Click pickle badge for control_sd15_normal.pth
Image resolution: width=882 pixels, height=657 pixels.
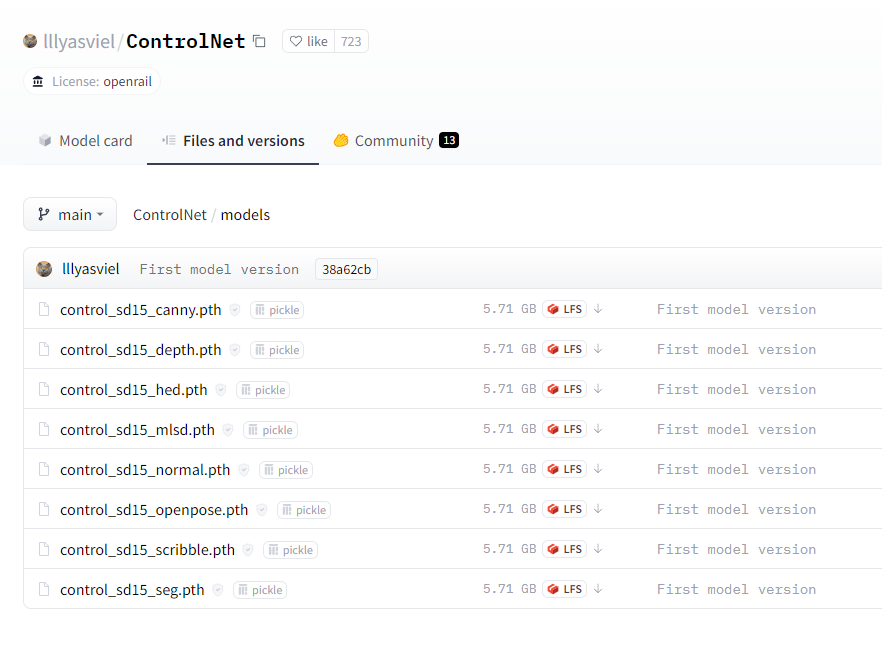(286, 470)
